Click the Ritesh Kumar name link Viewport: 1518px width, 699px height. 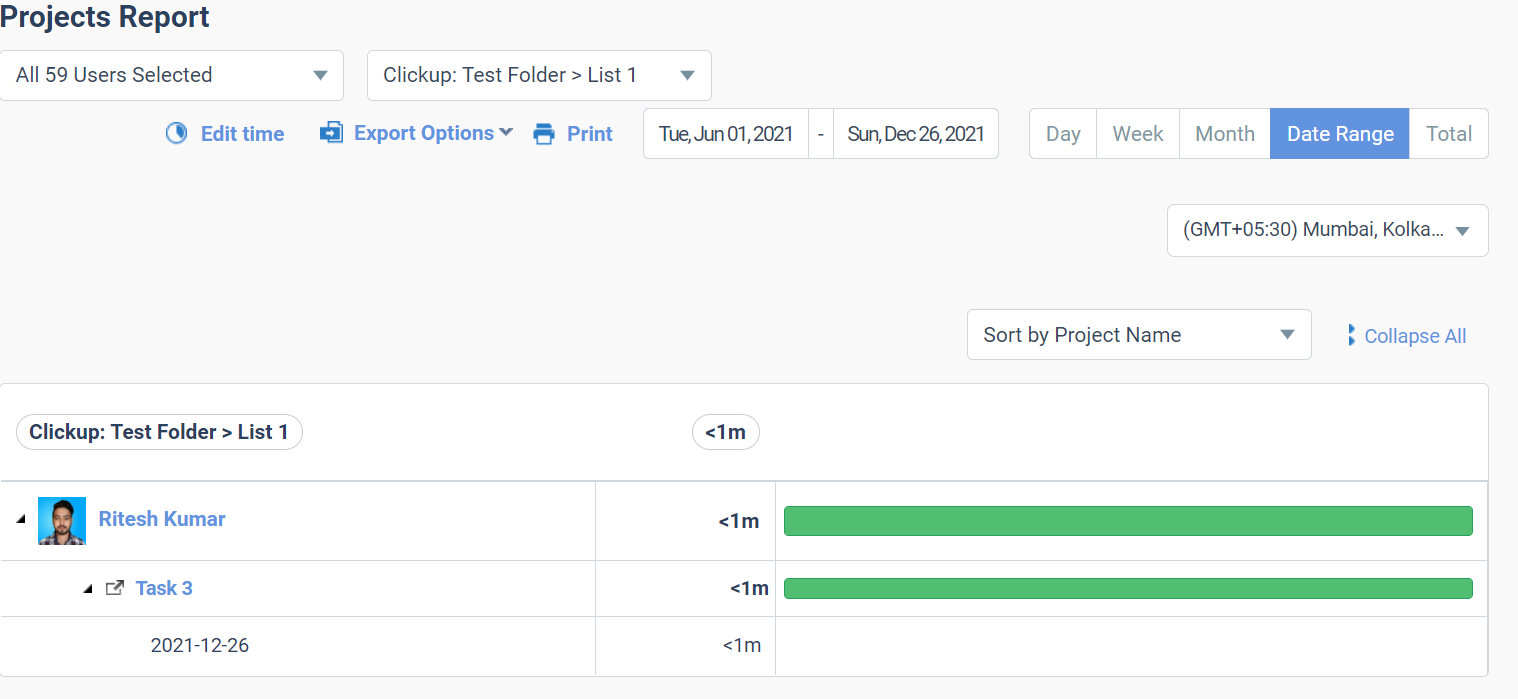pos(162,519)
